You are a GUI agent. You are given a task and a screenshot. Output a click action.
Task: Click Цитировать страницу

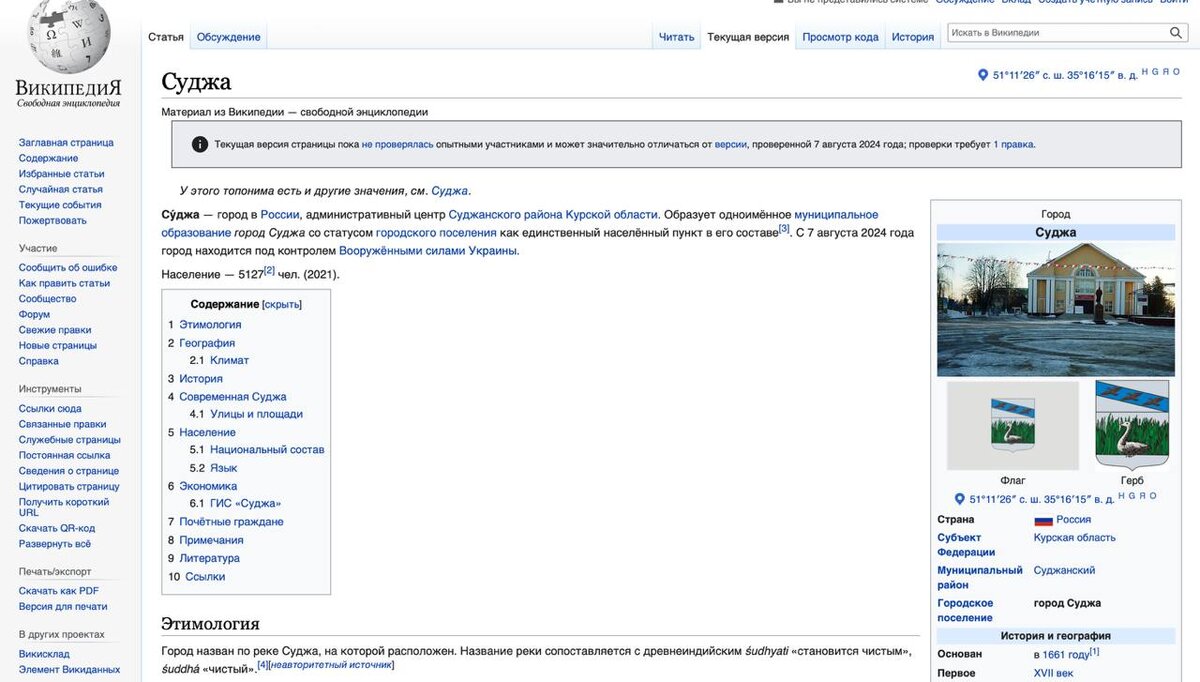point(69,486)
